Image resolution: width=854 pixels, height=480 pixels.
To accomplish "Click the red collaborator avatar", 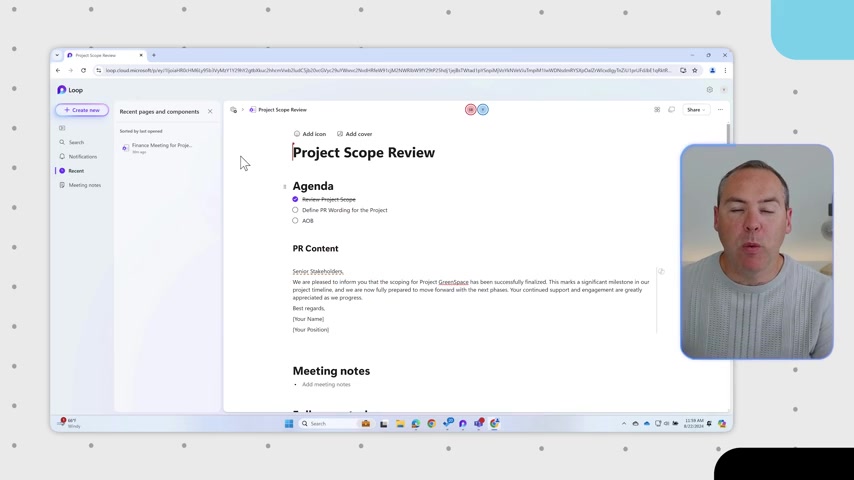I will click(x=470, y=110).
